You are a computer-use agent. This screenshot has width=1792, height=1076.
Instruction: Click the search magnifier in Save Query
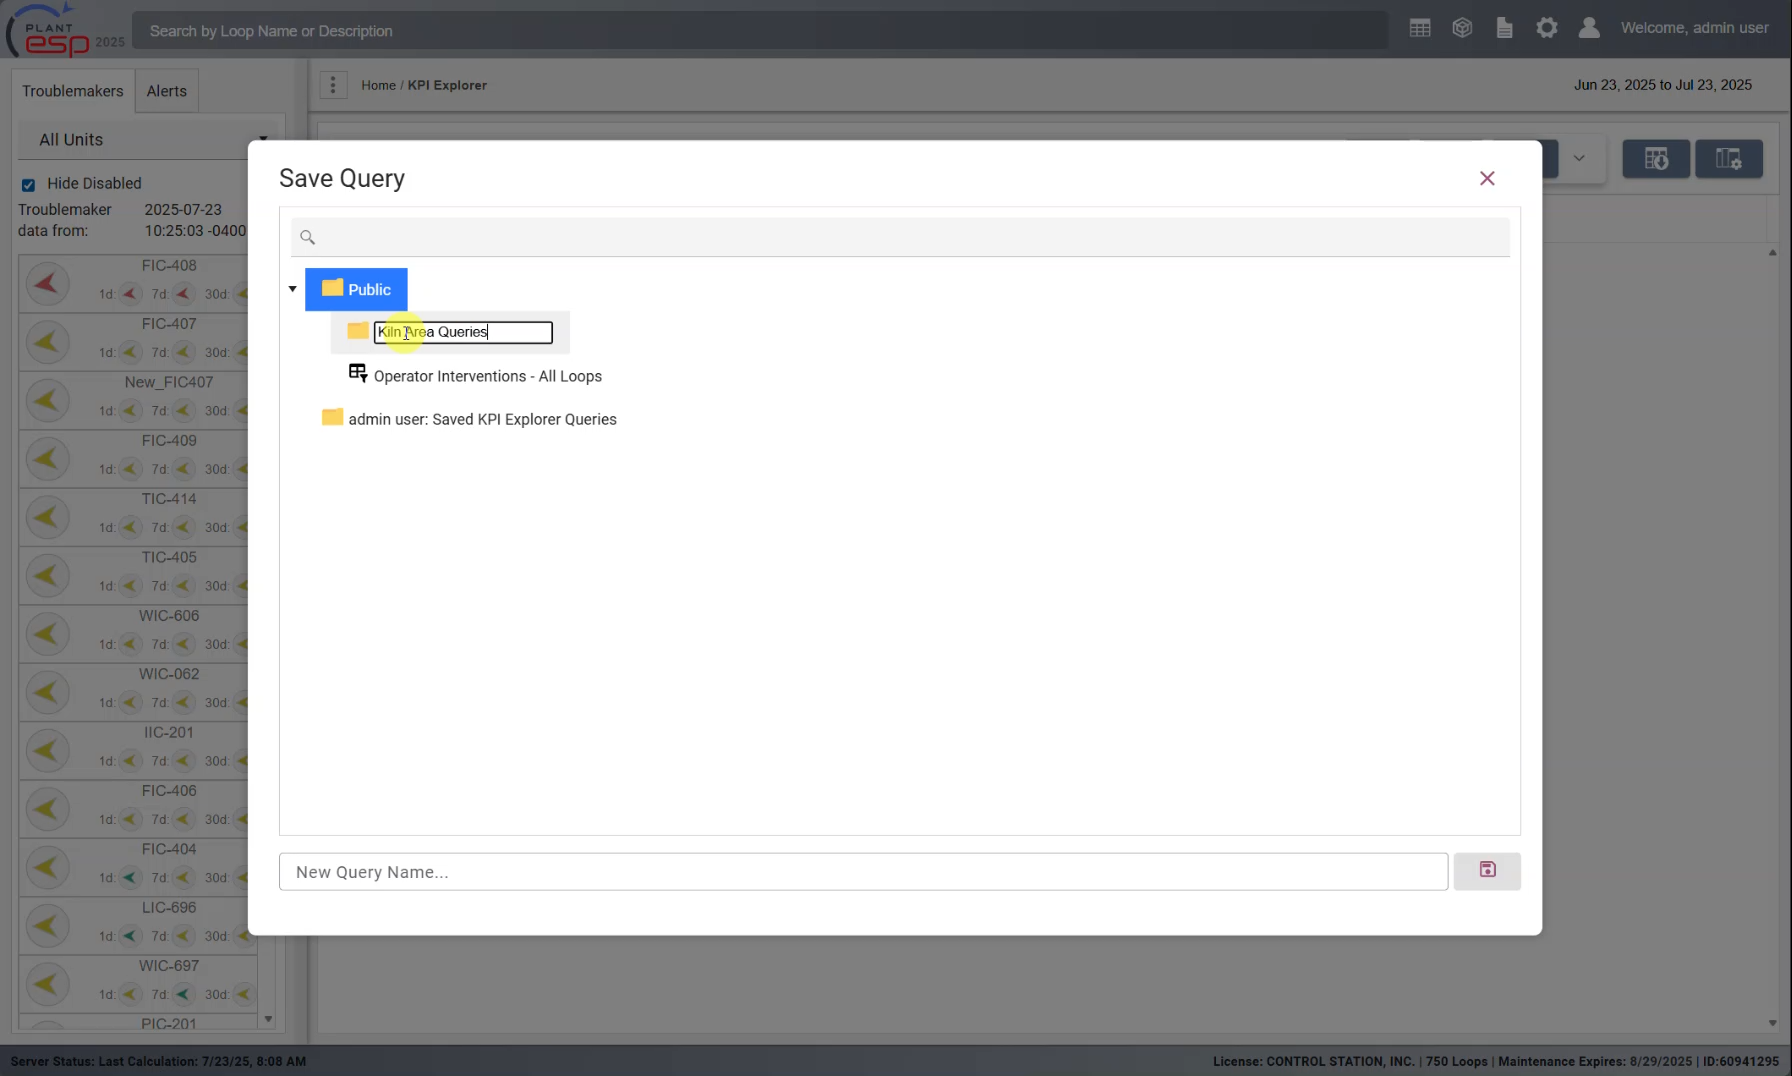tap(307, 237)
